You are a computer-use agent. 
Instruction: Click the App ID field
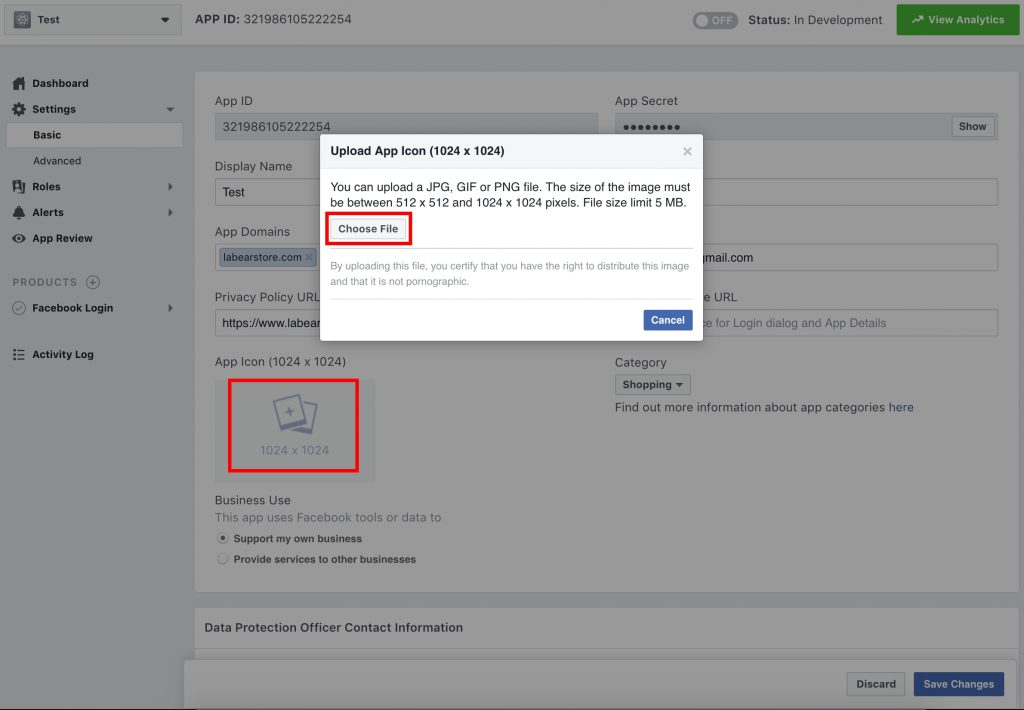406,127
